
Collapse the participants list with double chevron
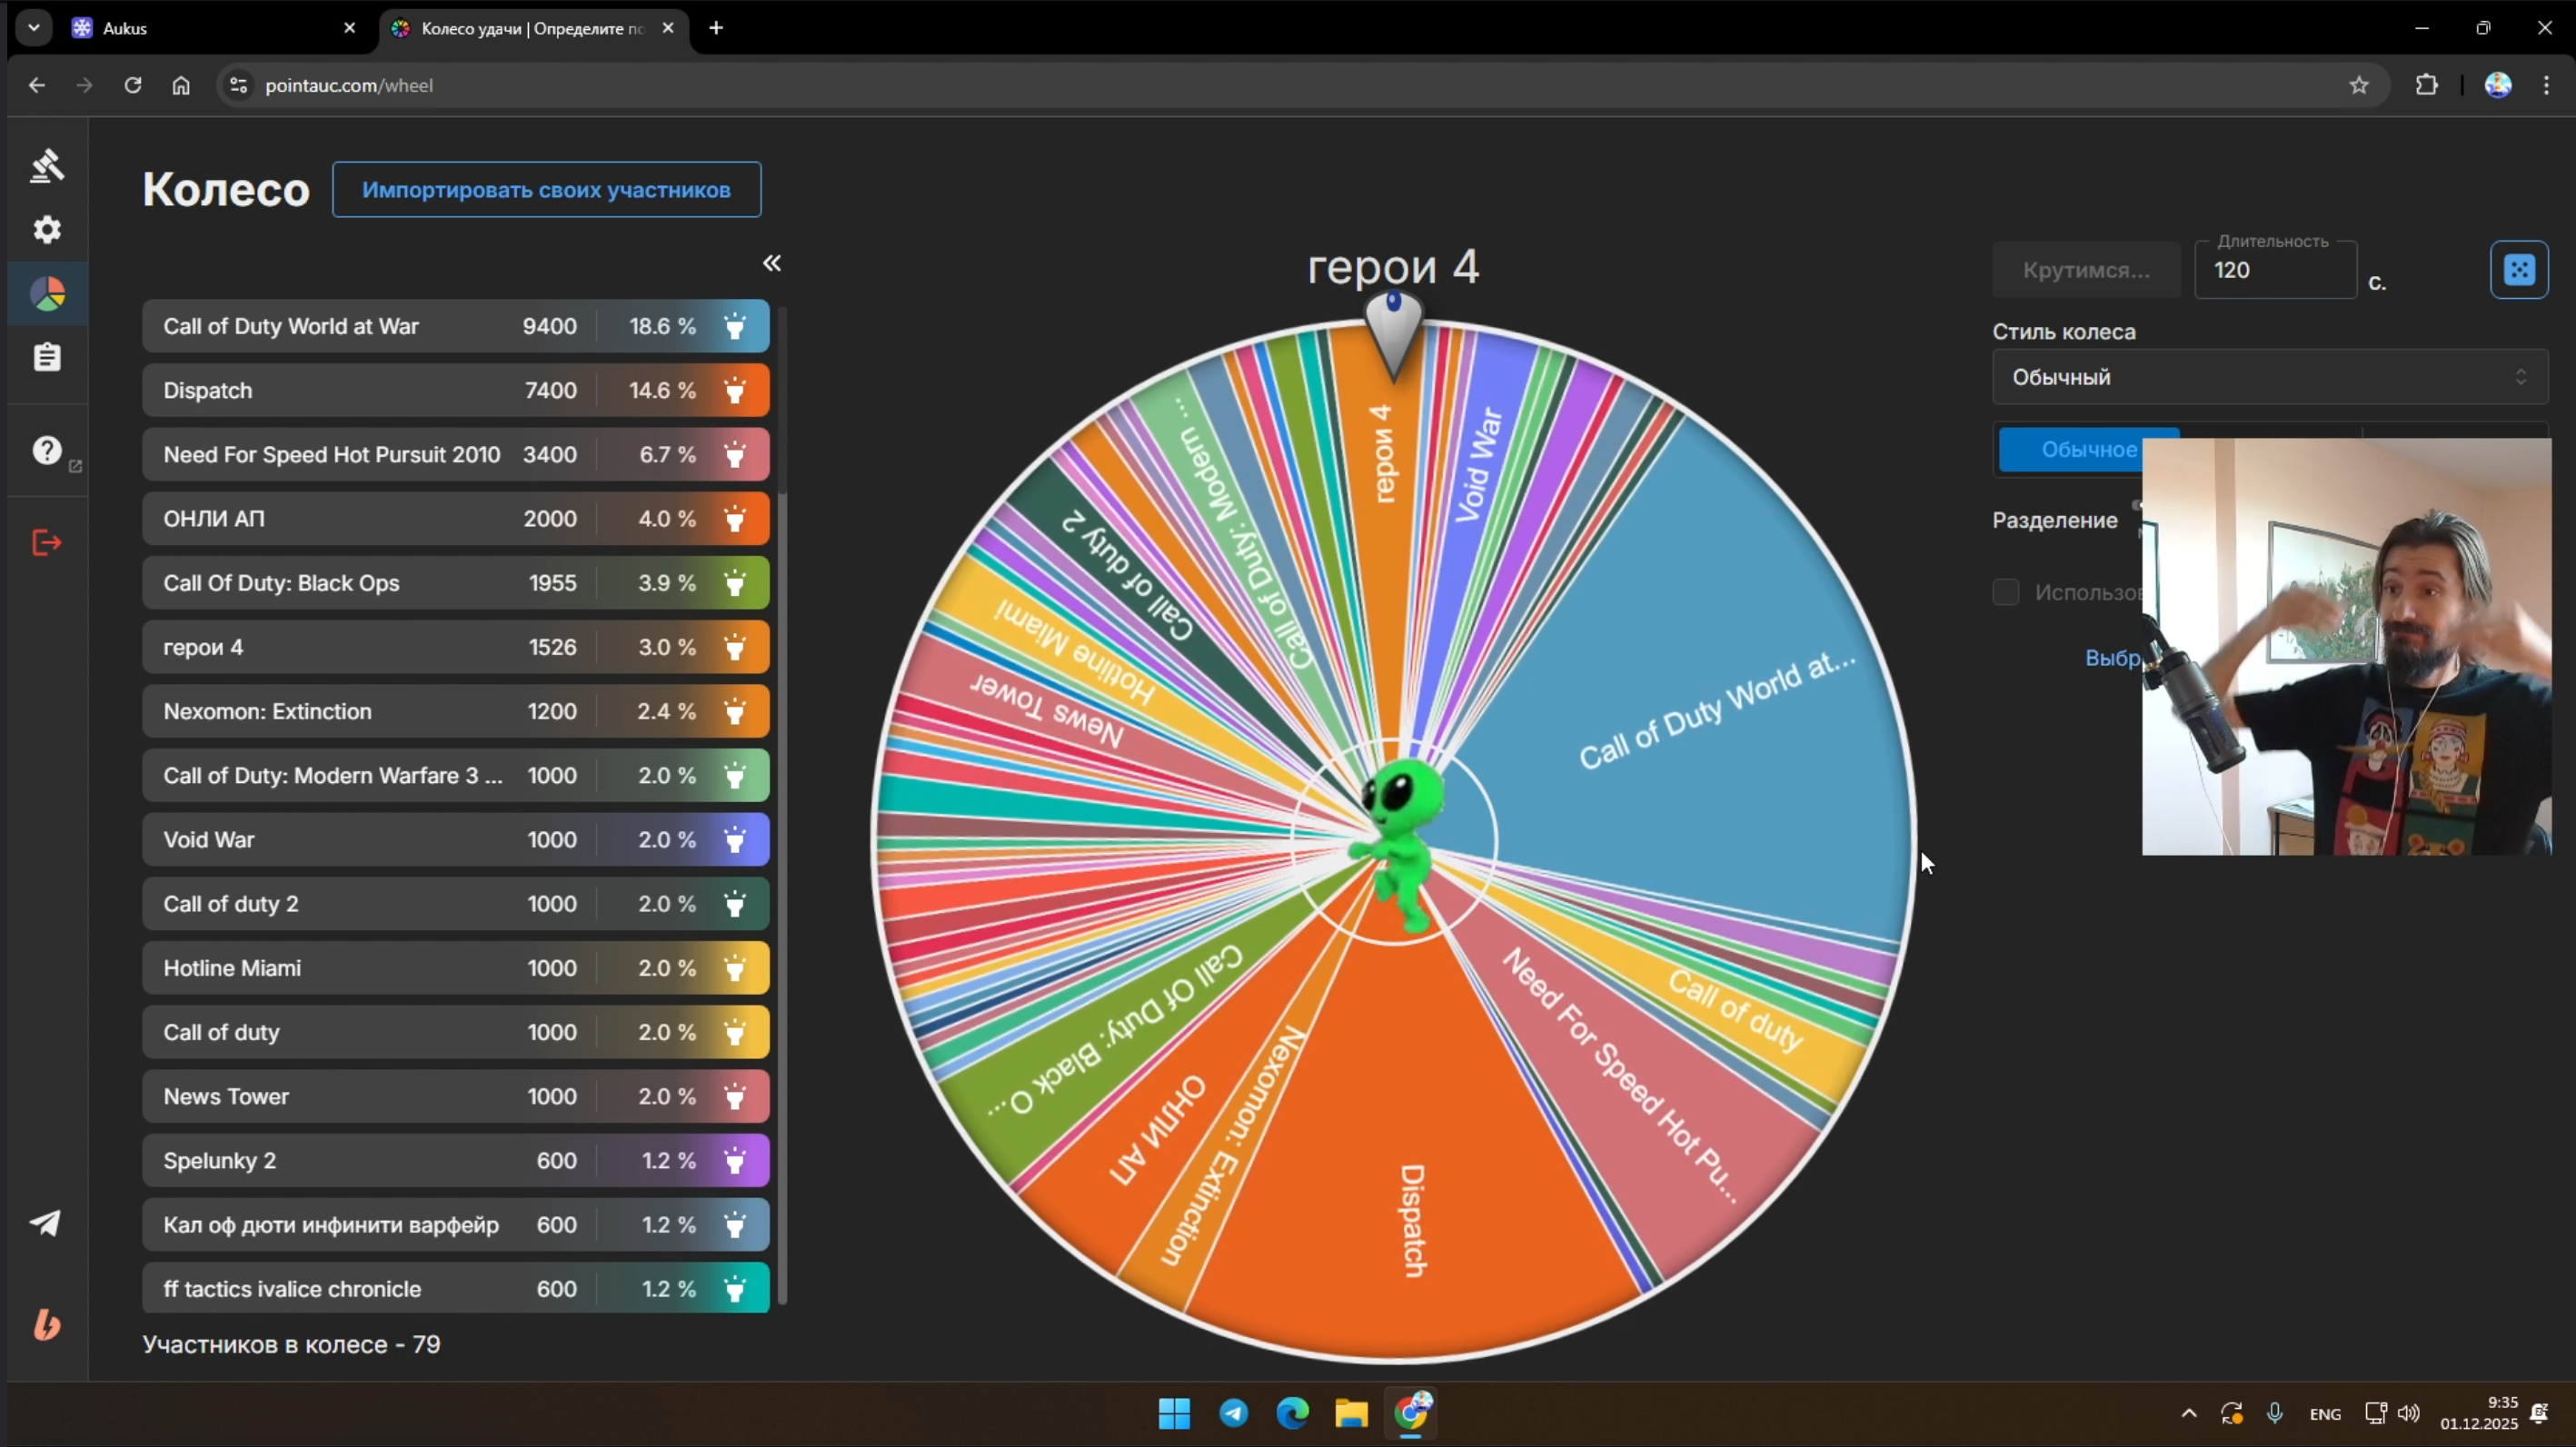point(771,263)
